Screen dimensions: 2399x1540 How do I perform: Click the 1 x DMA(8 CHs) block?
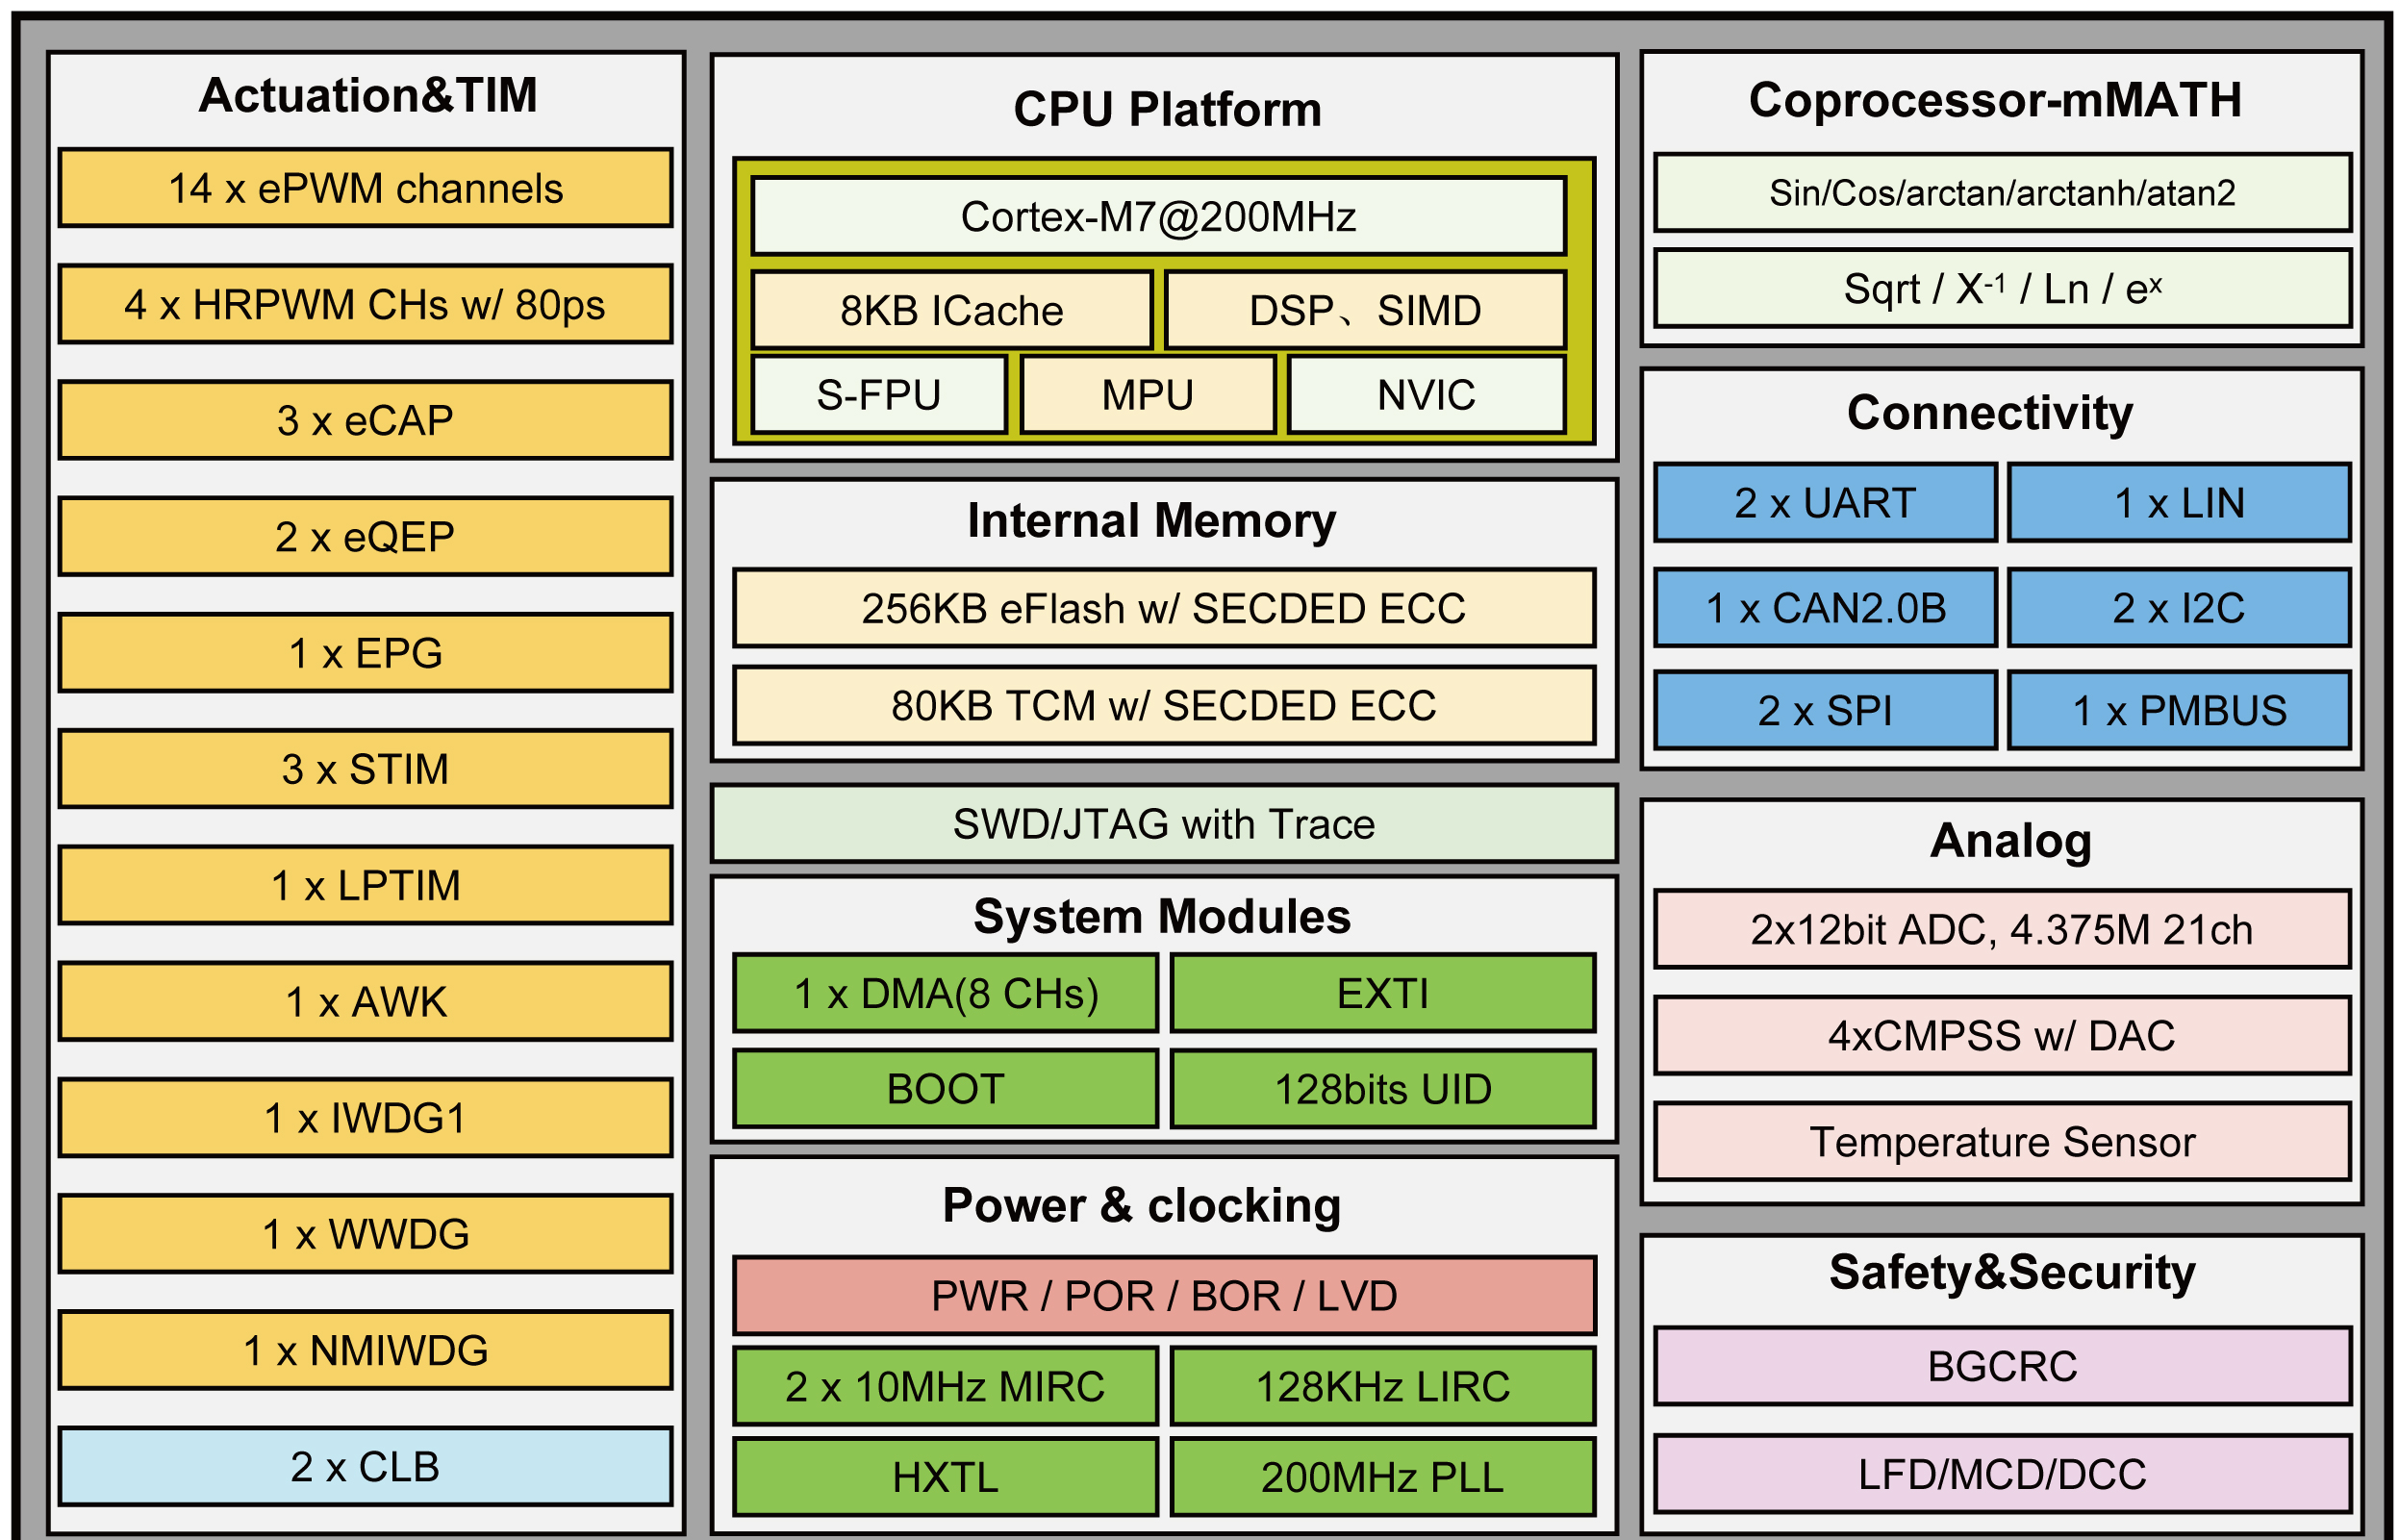pyautogui.click(x=945, y=993)
